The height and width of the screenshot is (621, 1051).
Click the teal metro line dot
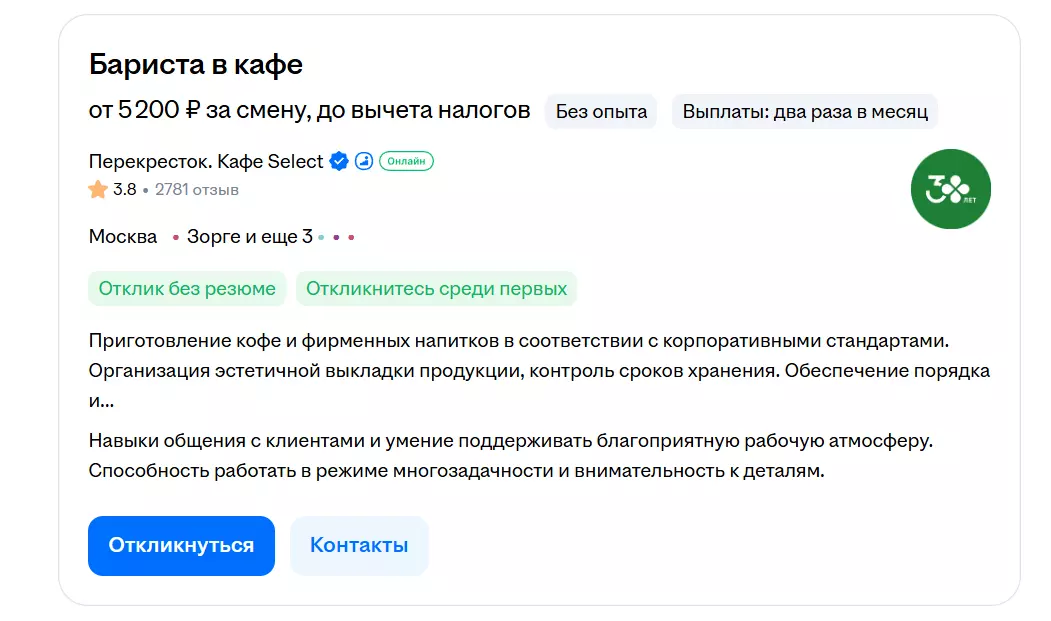pos(321,238)
